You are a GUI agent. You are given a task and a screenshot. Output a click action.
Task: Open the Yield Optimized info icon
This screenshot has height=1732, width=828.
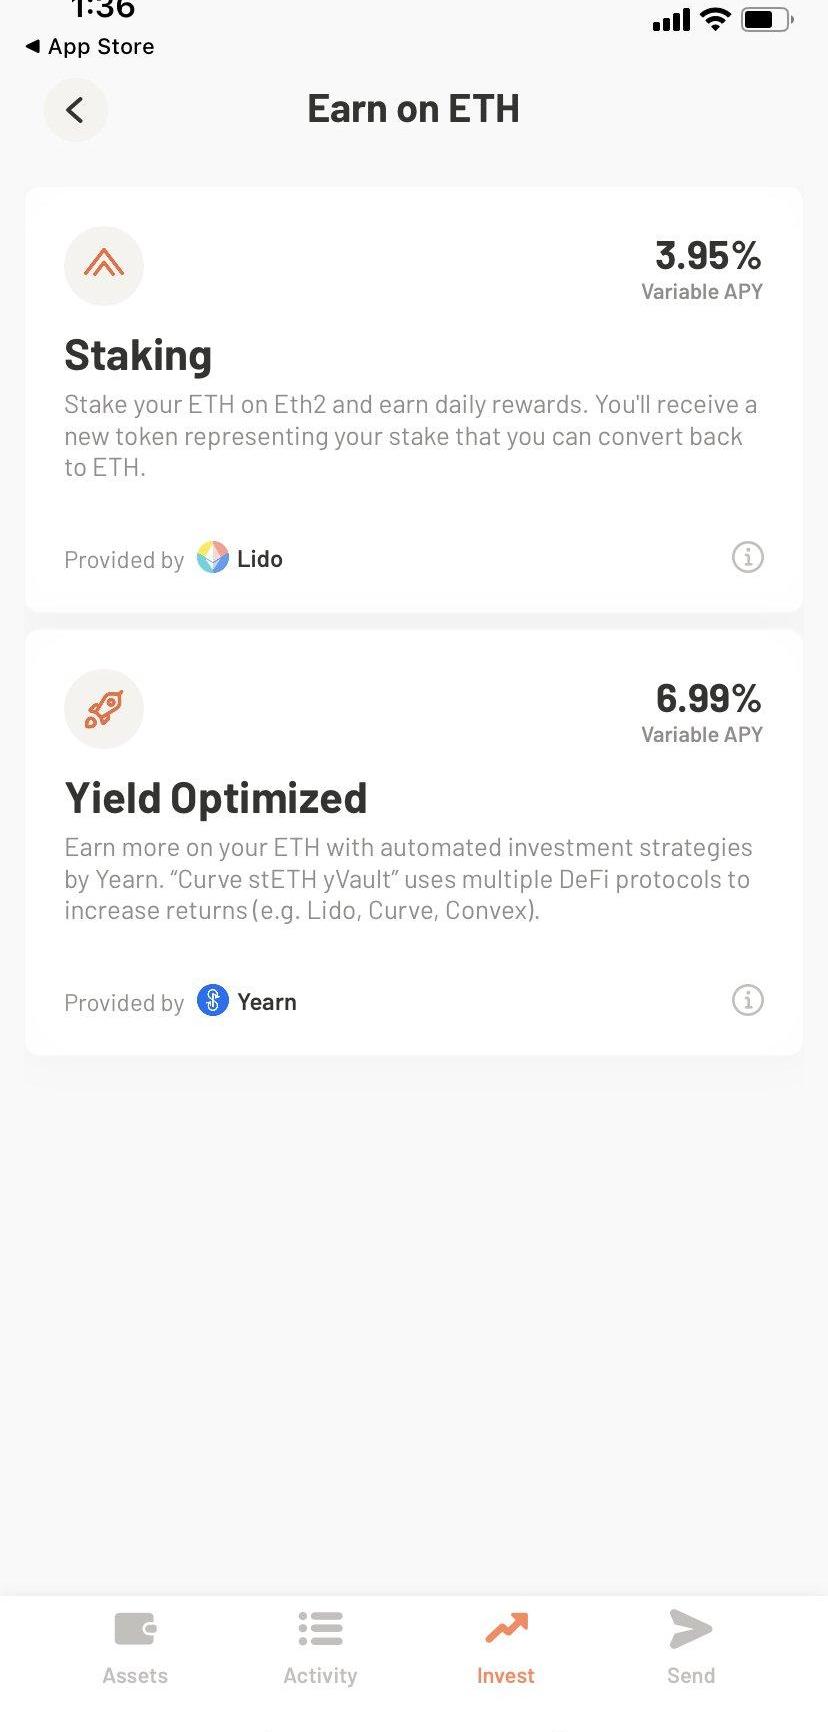pyautogui.click(x=747, y=1000)
